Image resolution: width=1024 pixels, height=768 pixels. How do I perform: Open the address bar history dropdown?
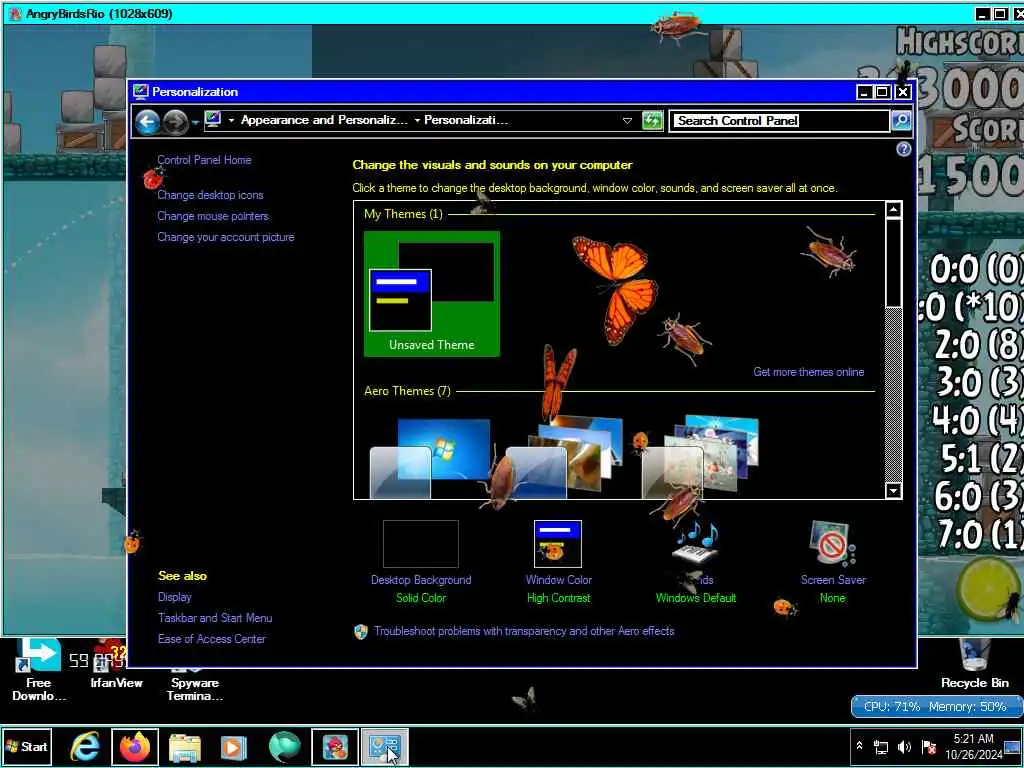point(627,121)
